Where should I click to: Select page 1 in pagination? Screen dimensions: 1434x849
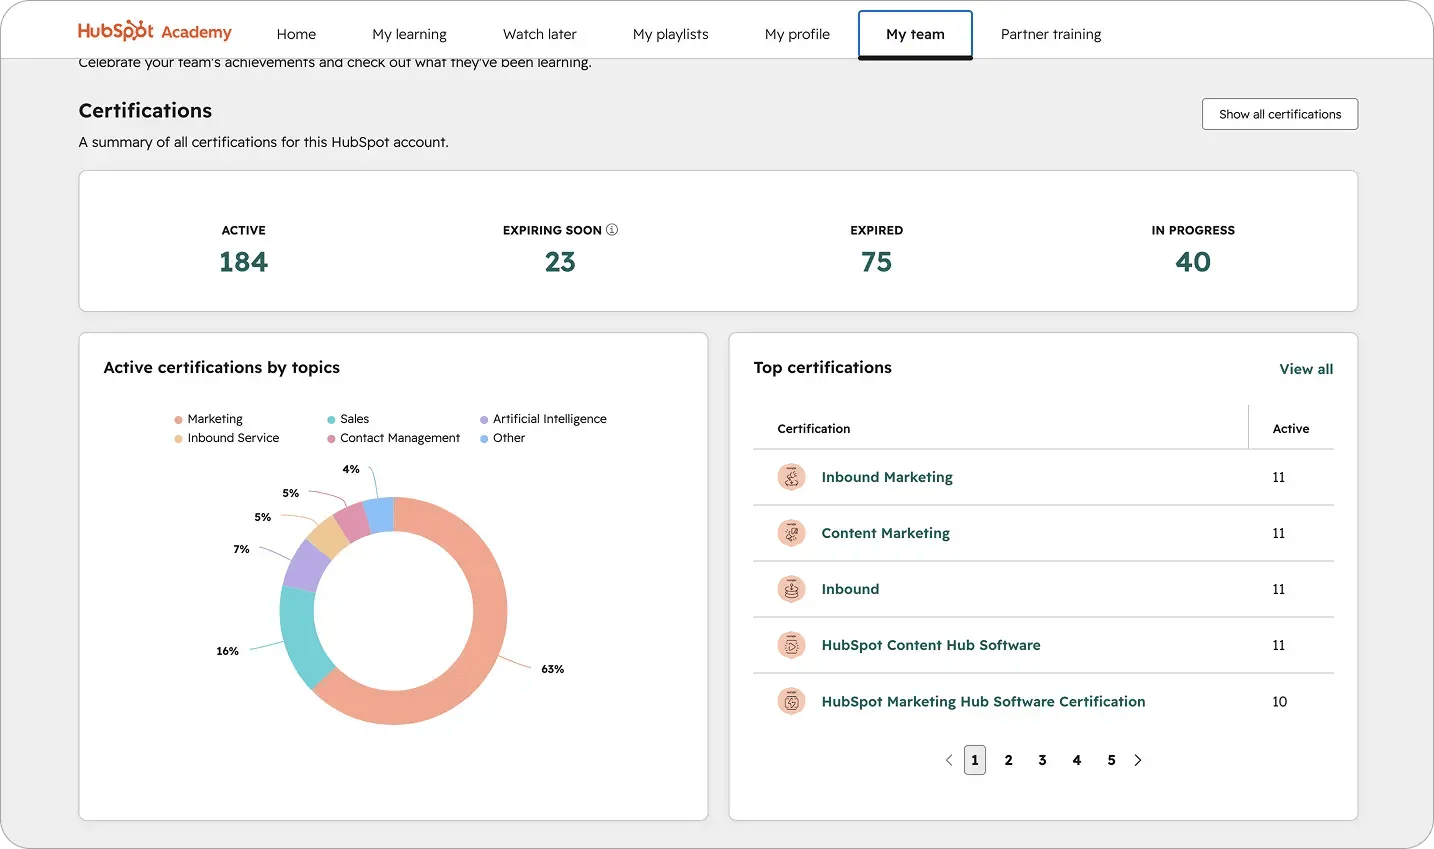[975, 760]
